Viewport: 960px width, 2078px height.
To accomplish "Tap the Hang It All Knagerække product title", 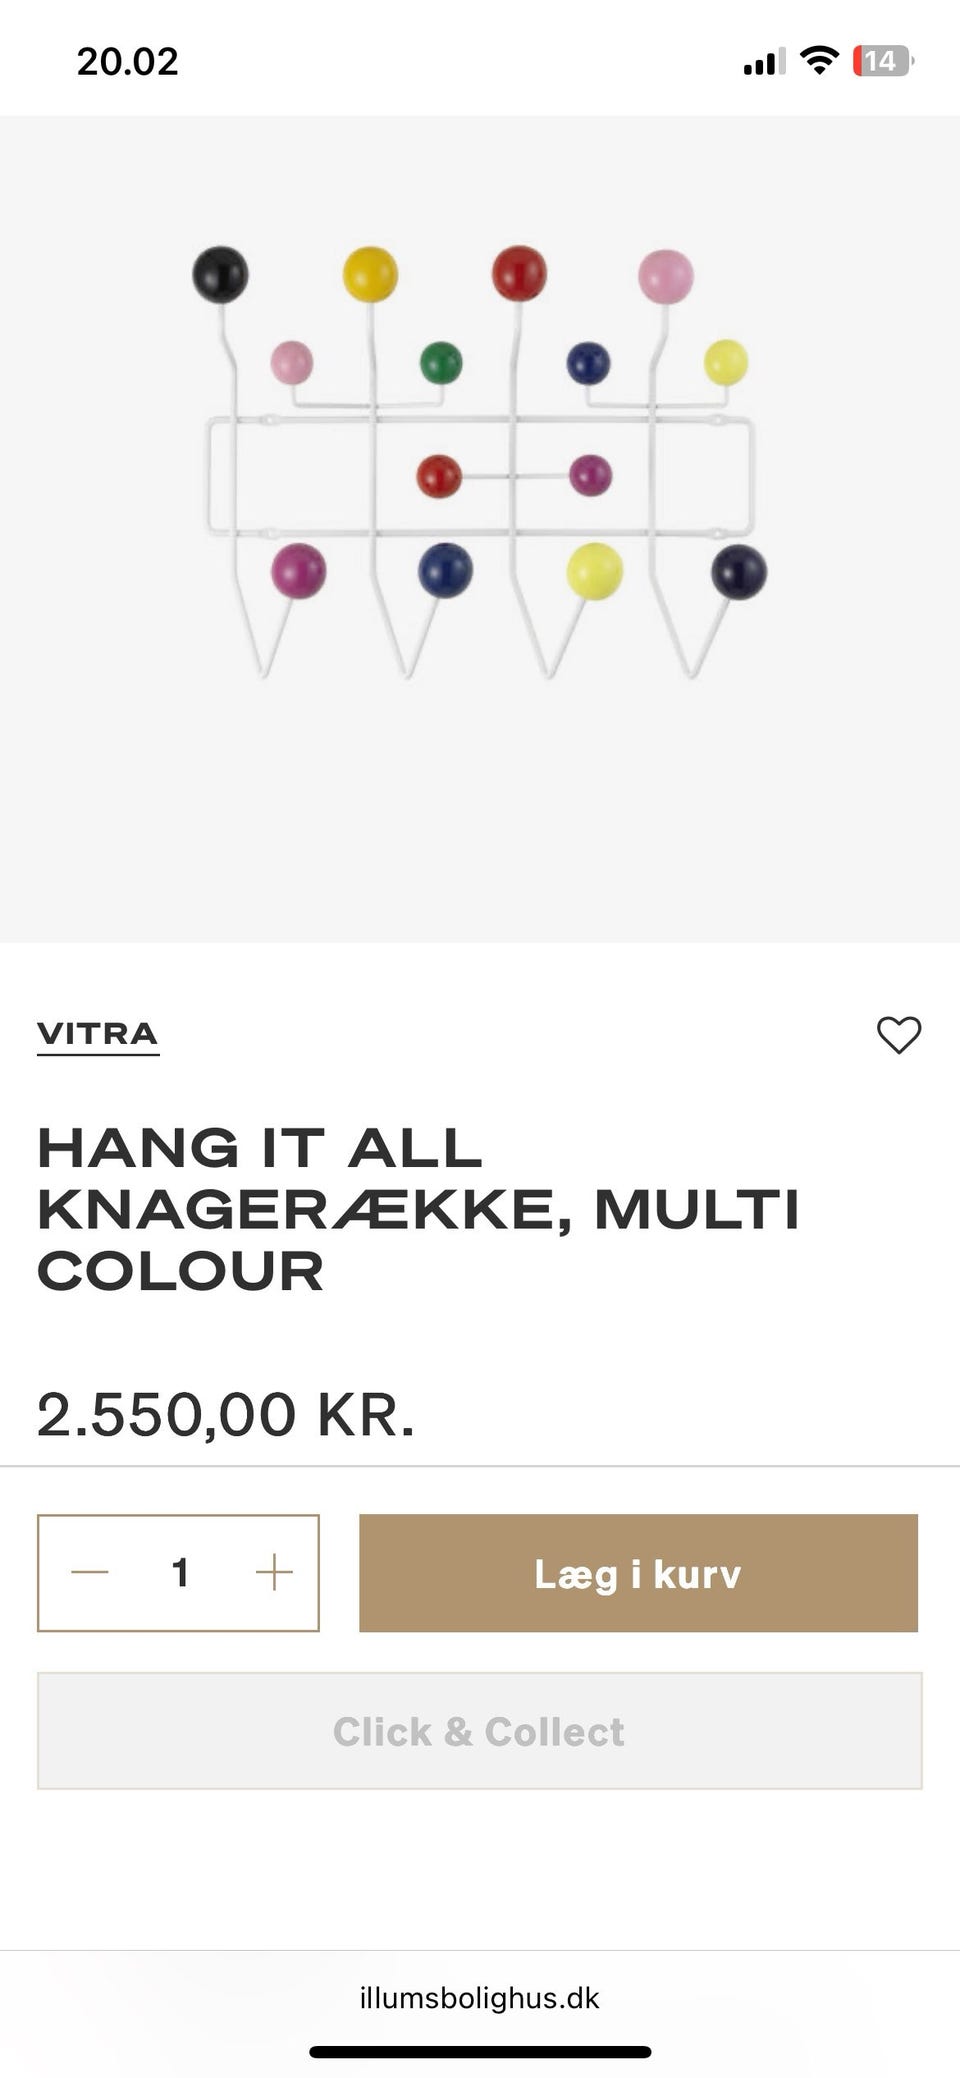I will tap(418, 1209).
